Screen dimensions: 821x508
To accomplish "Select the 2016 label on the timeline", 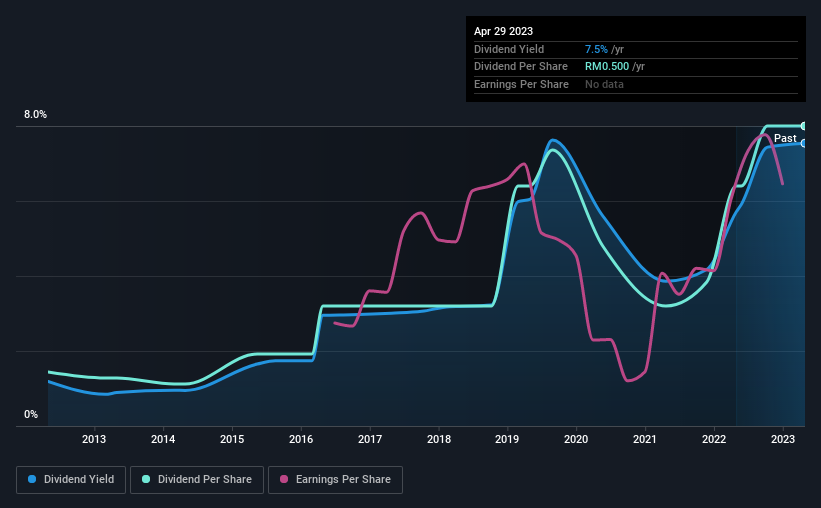I will tap(301, 439).
